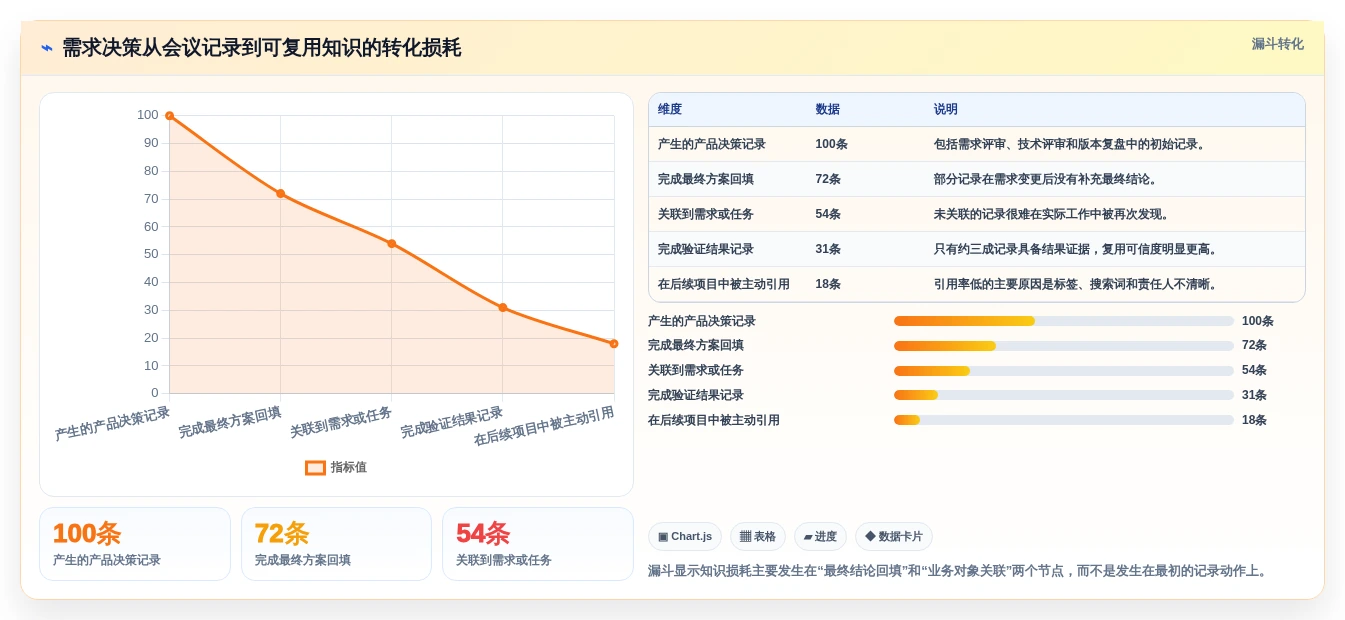Click the 31条 progress bar
The image size is (1345, 620).
pos(1064,395)
